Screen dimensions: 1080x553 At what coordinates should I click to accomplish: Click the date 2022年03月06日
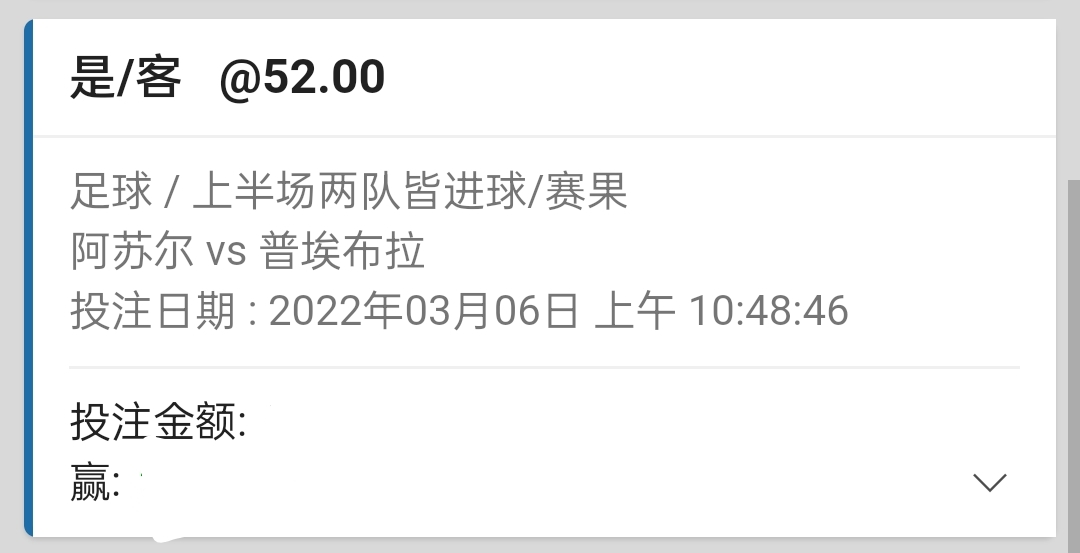point(424,311)
